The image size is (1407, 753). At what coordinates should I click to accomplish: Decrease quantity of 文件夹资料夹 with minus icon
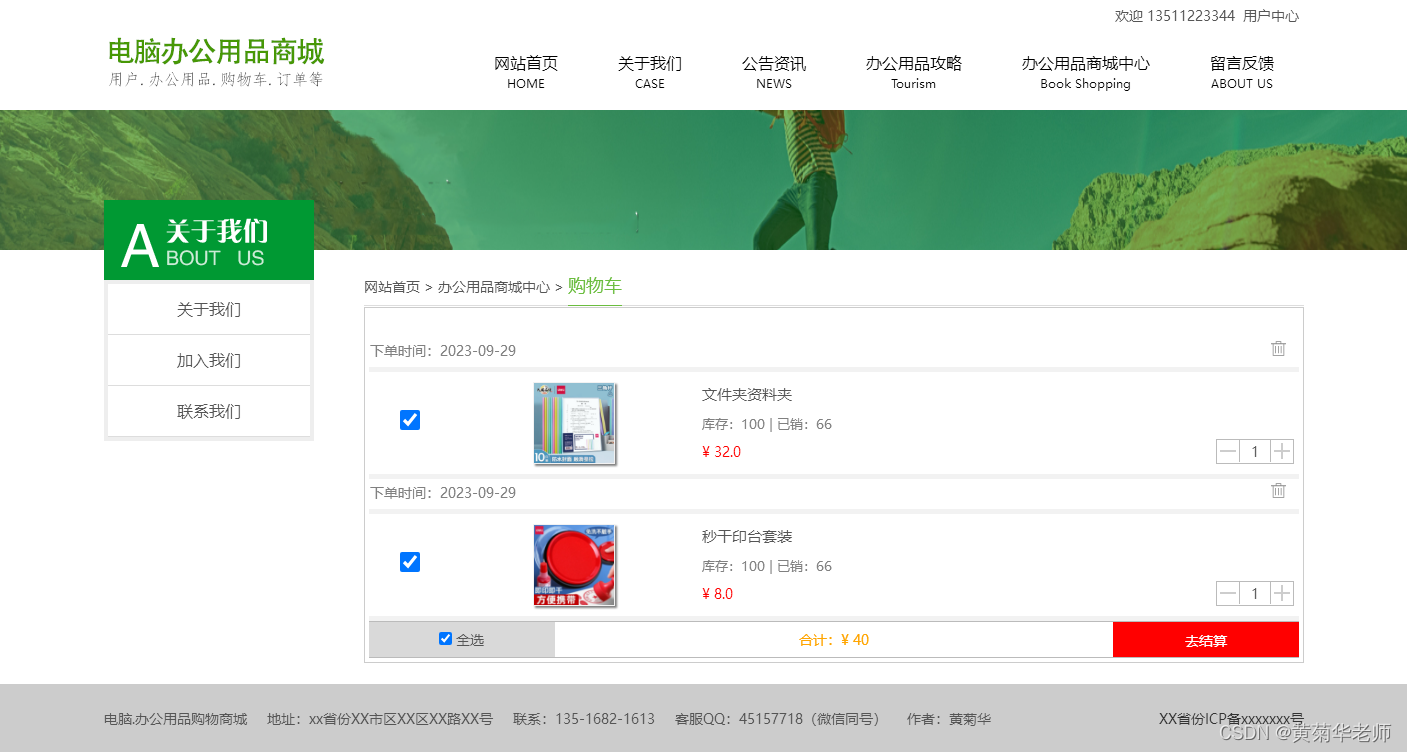pos(1227,451)
